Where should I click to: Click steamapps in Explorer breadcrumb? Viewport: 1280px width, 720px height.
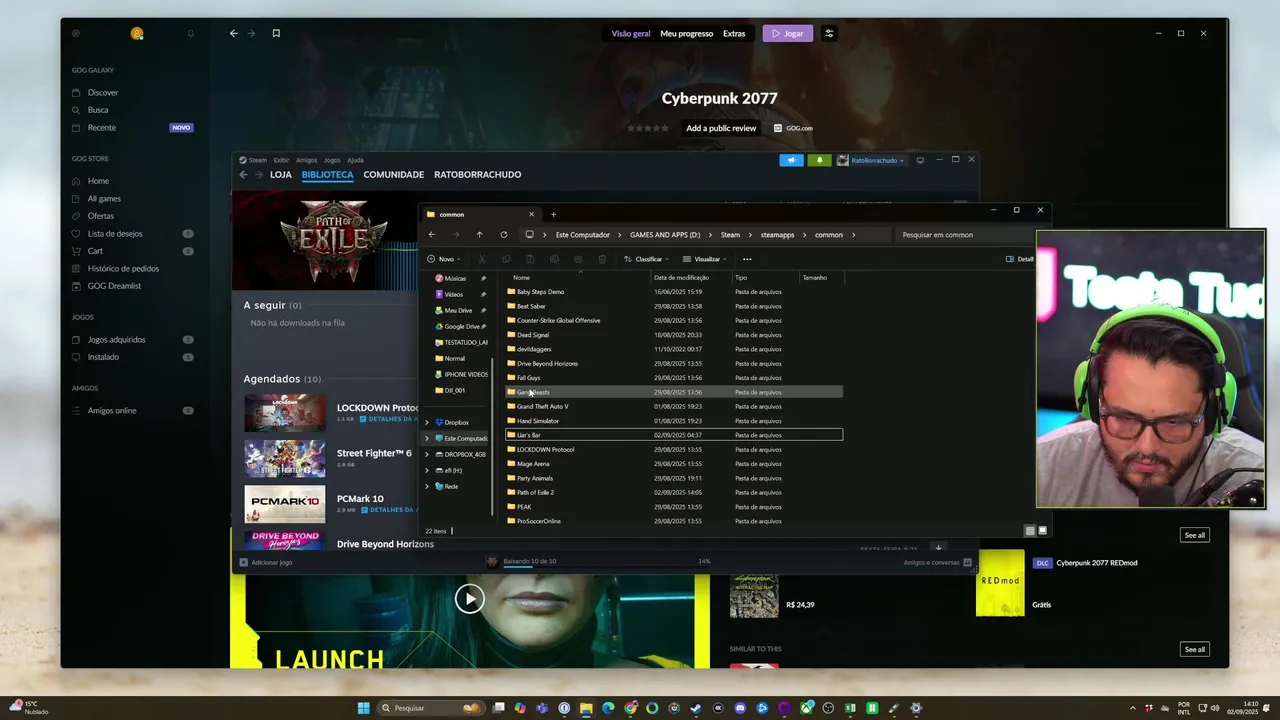coord(777,235)
